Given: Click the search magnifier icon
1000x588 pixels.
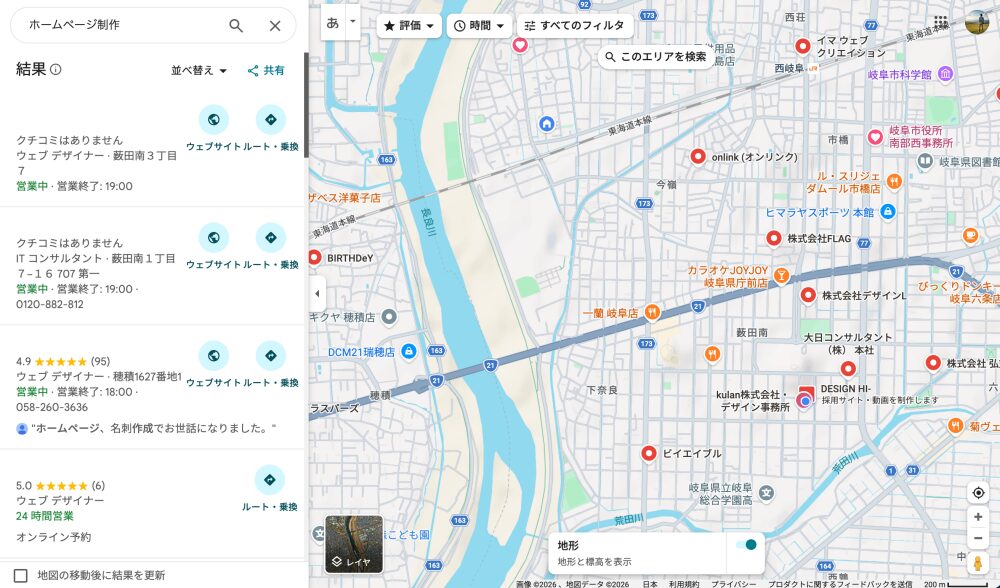Looking at the screenshot, I should (x=236, y=26).
